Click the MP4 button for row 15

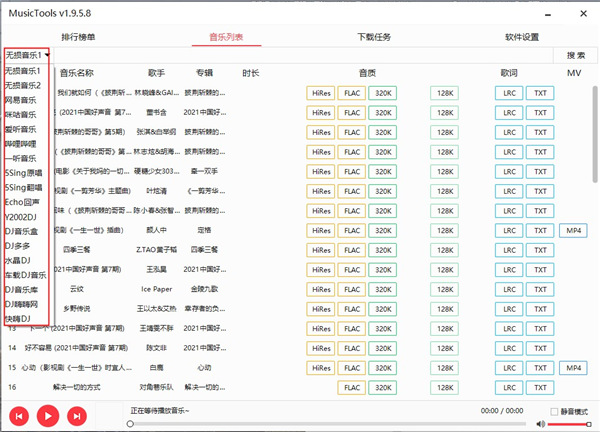point(573,368)
